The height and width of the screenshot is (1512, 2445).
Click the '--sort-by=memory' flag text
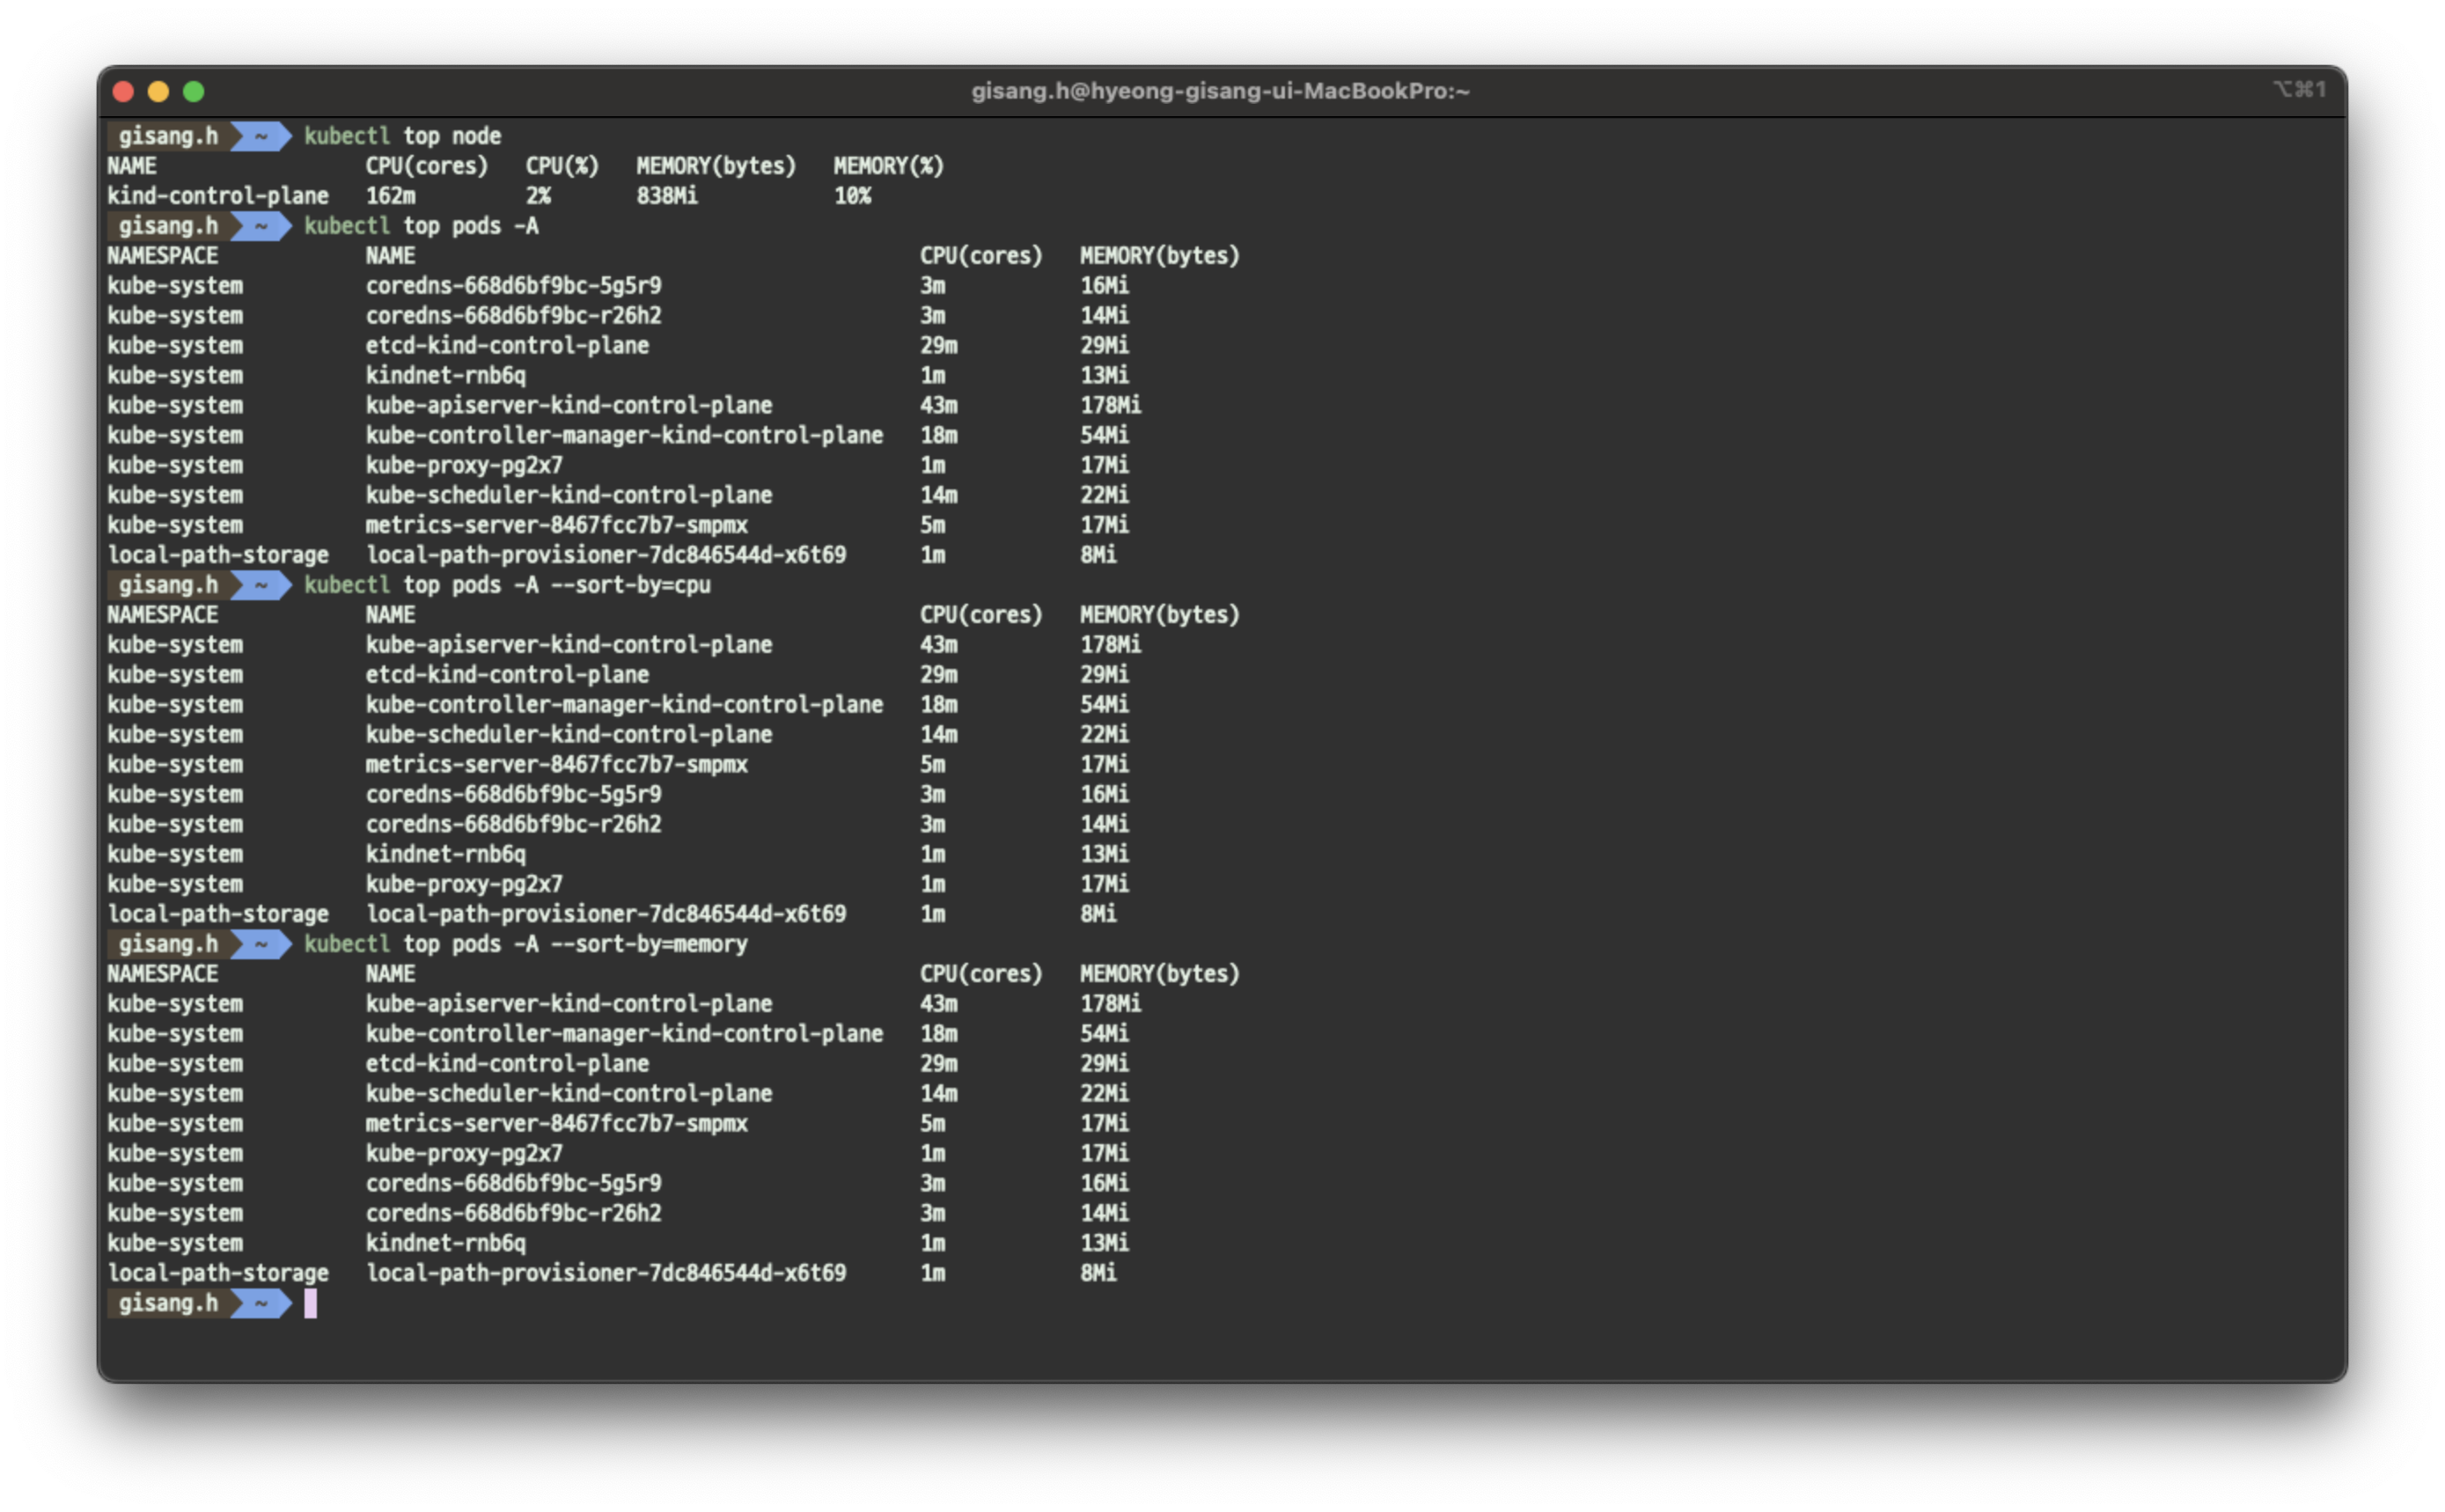click(649, 944)
